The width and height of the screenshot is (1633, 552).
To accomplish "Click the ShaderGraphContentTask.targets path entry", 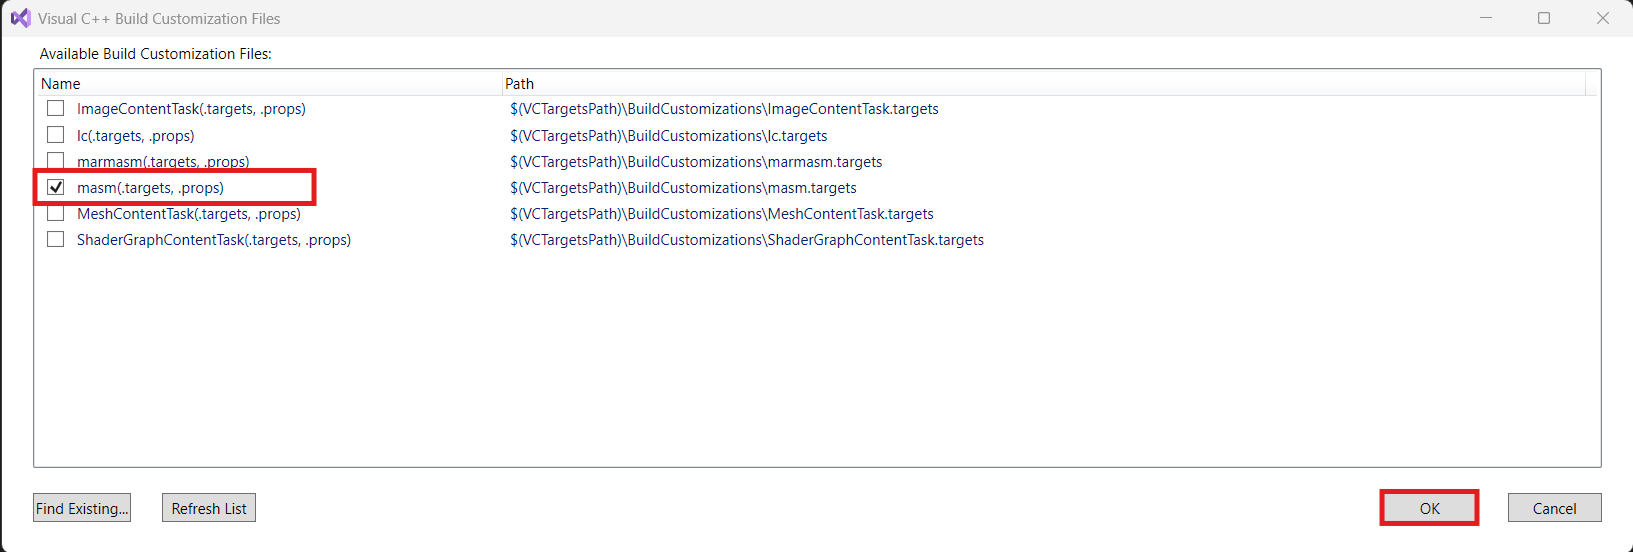I will (747, 240).
